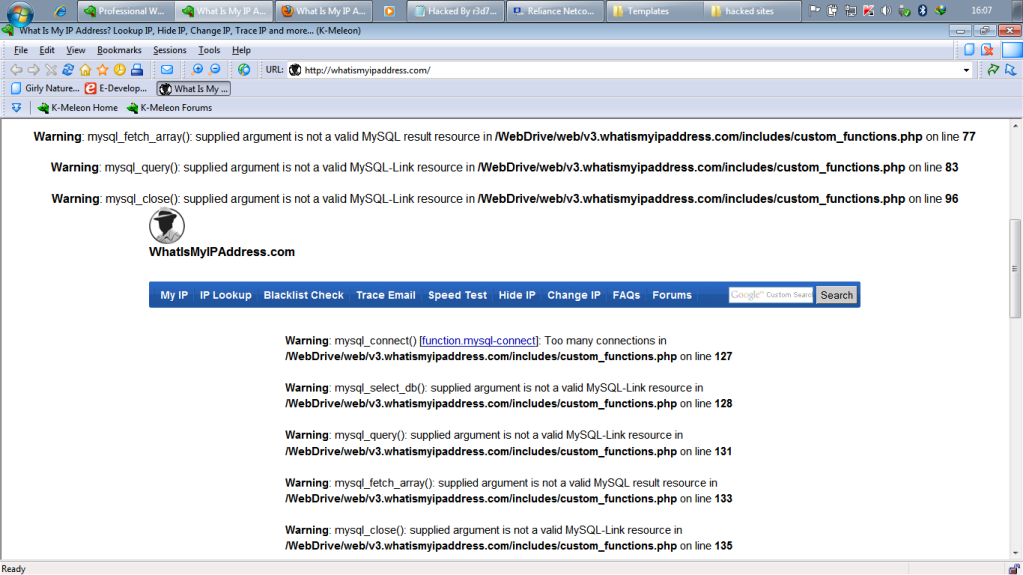Open Mail envelope icon
This screenshot has width=1023, height=575.
167,70
